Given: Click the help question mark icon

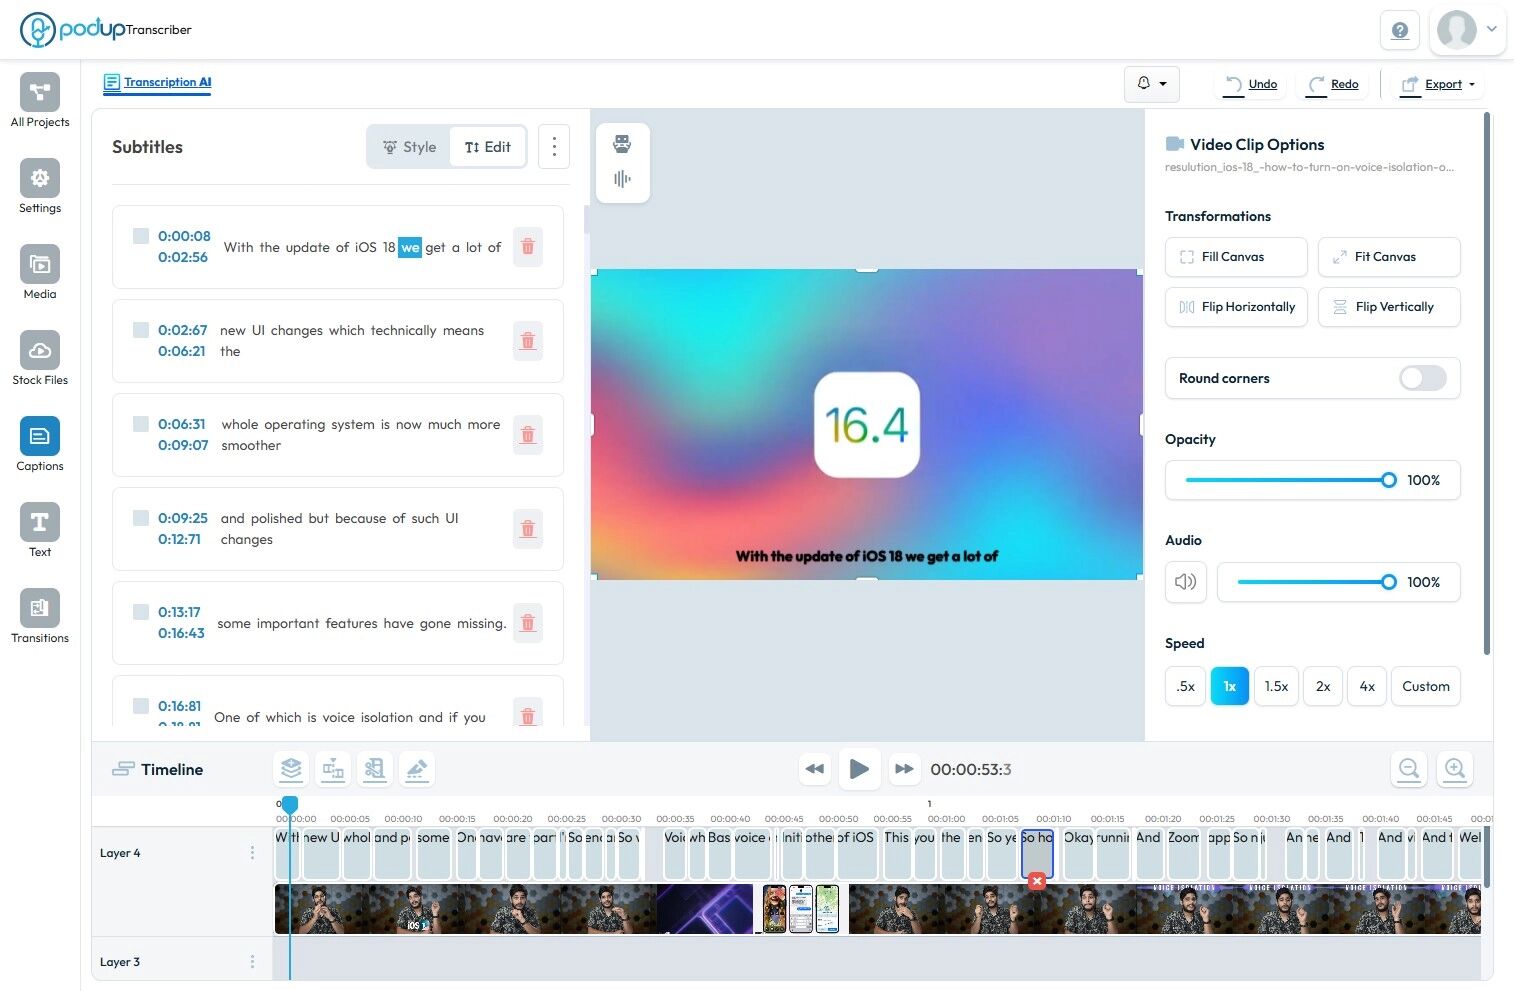Looking at the screenshot, I should [x=1400, y=30].
